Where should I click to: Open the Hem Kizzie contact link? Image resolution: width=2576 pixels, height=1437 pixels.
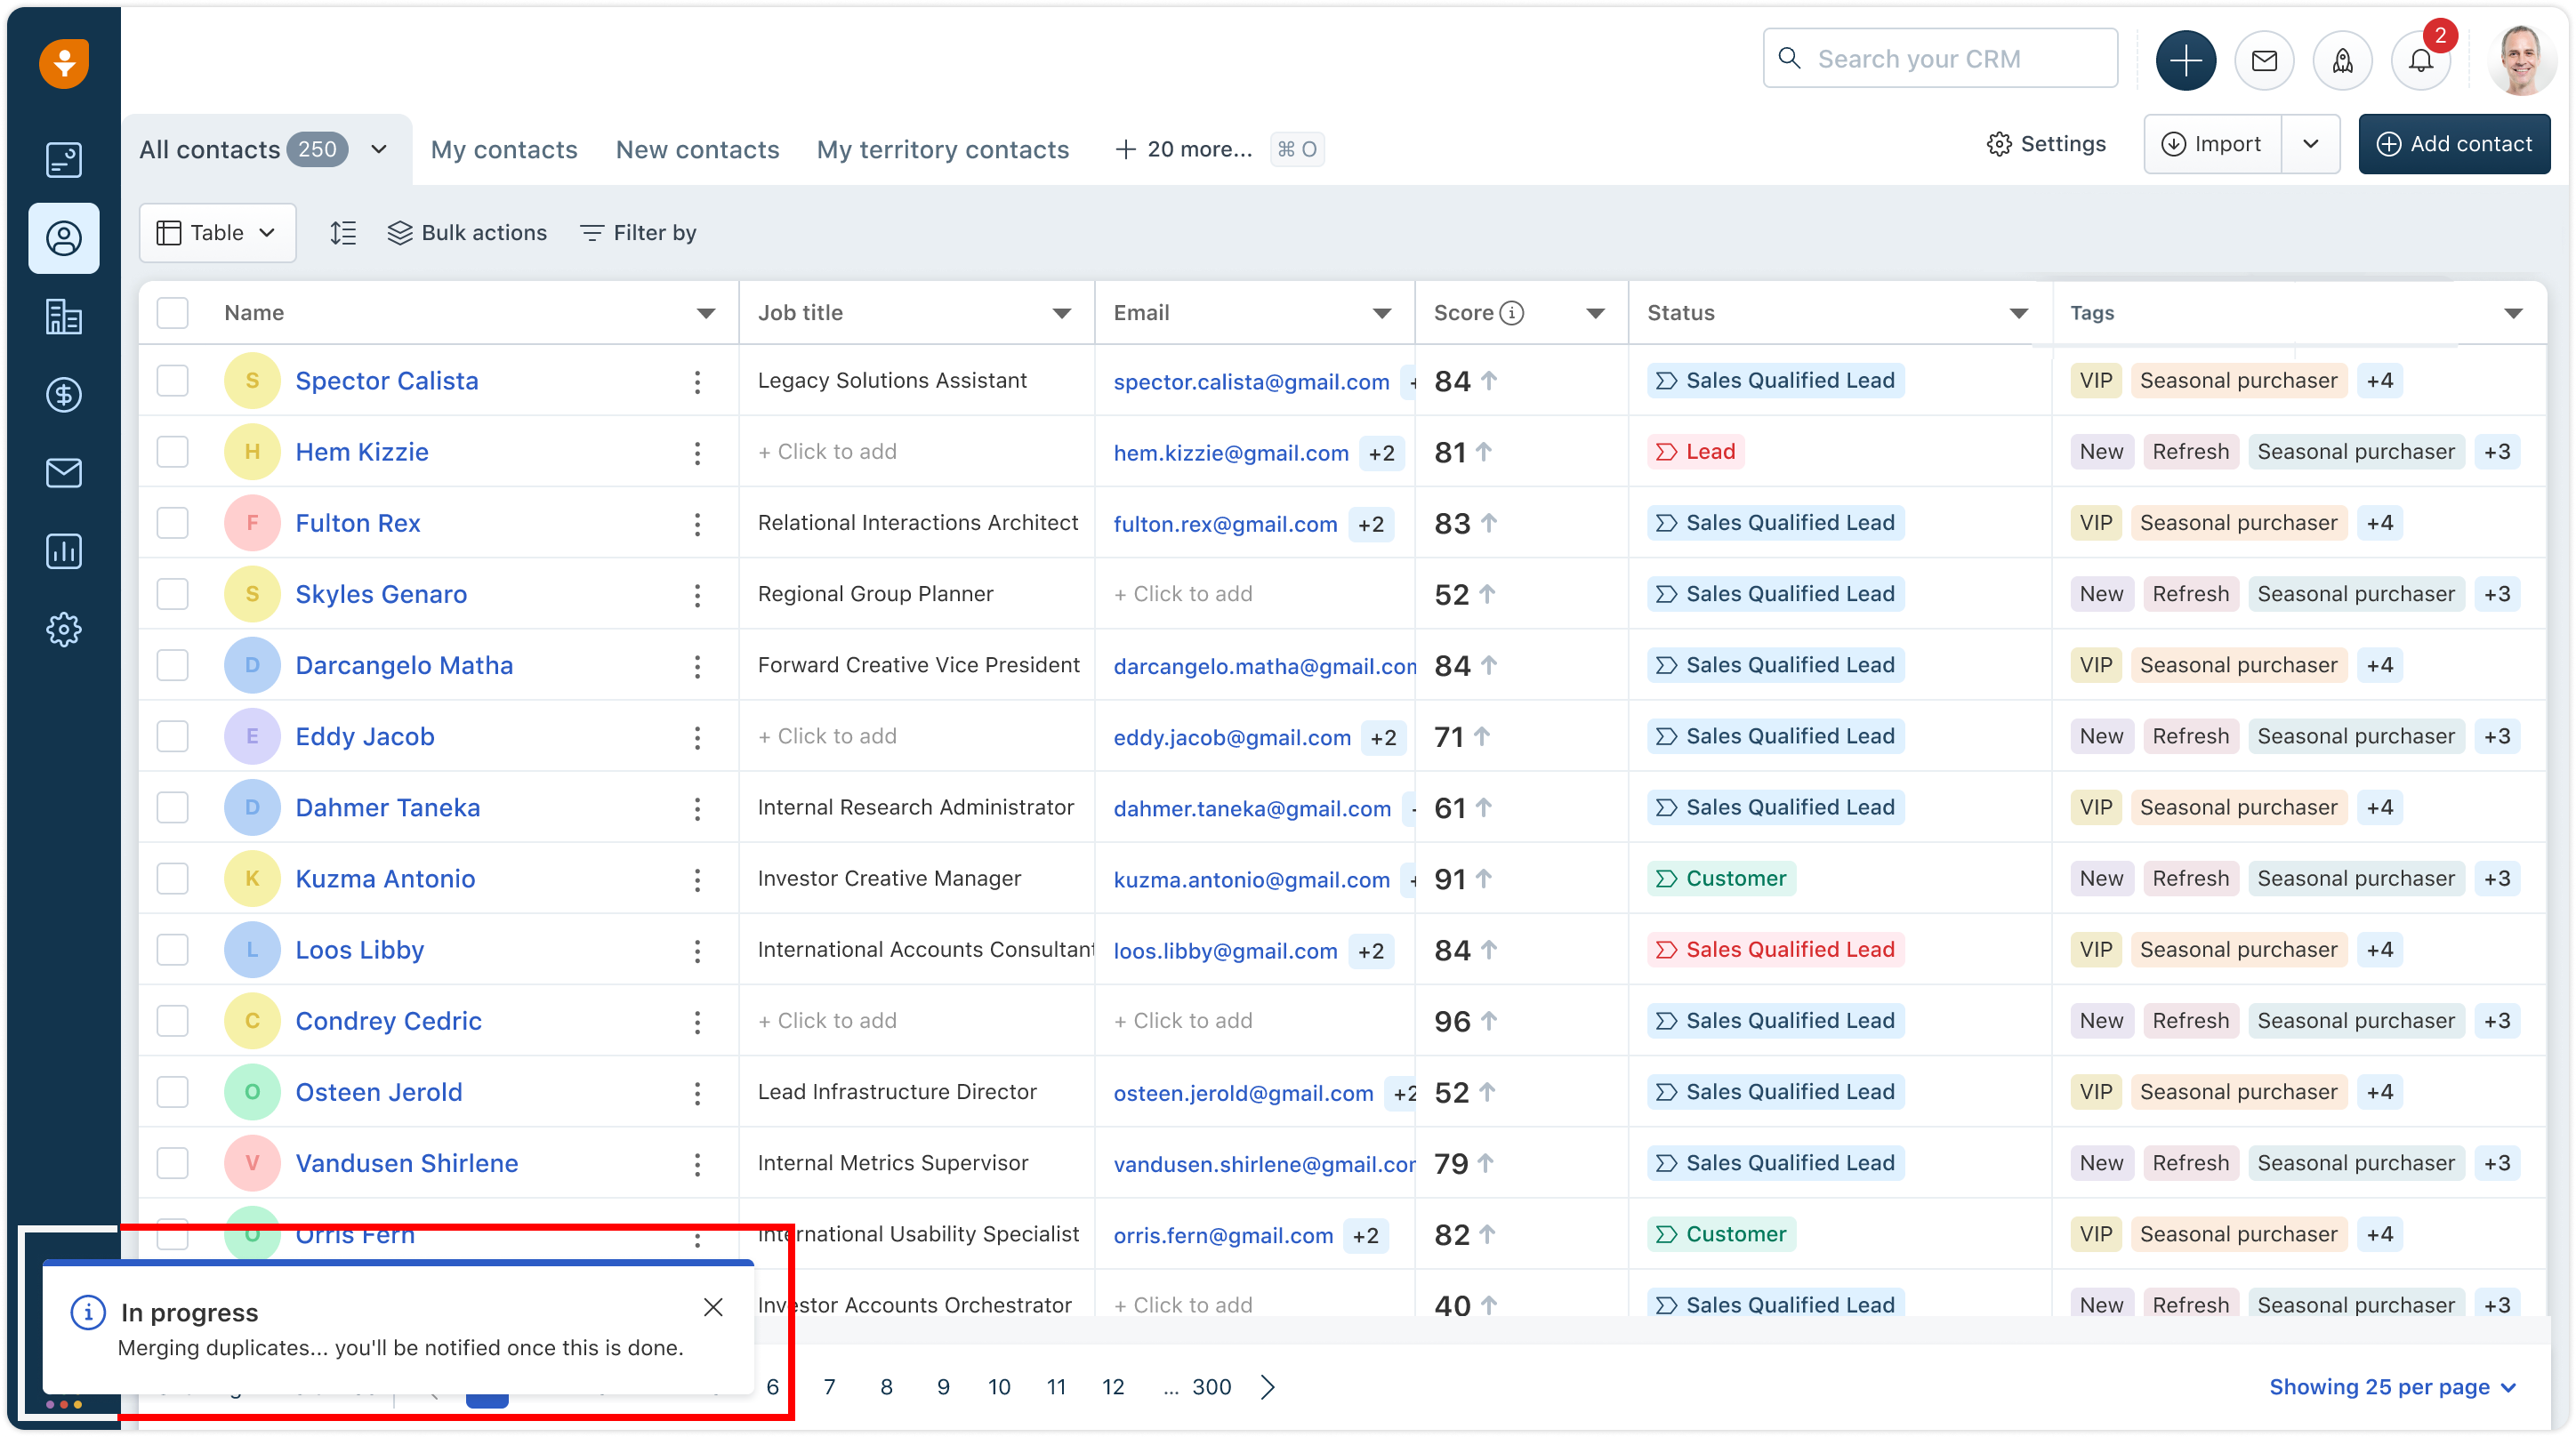click(x=361, y=452)
